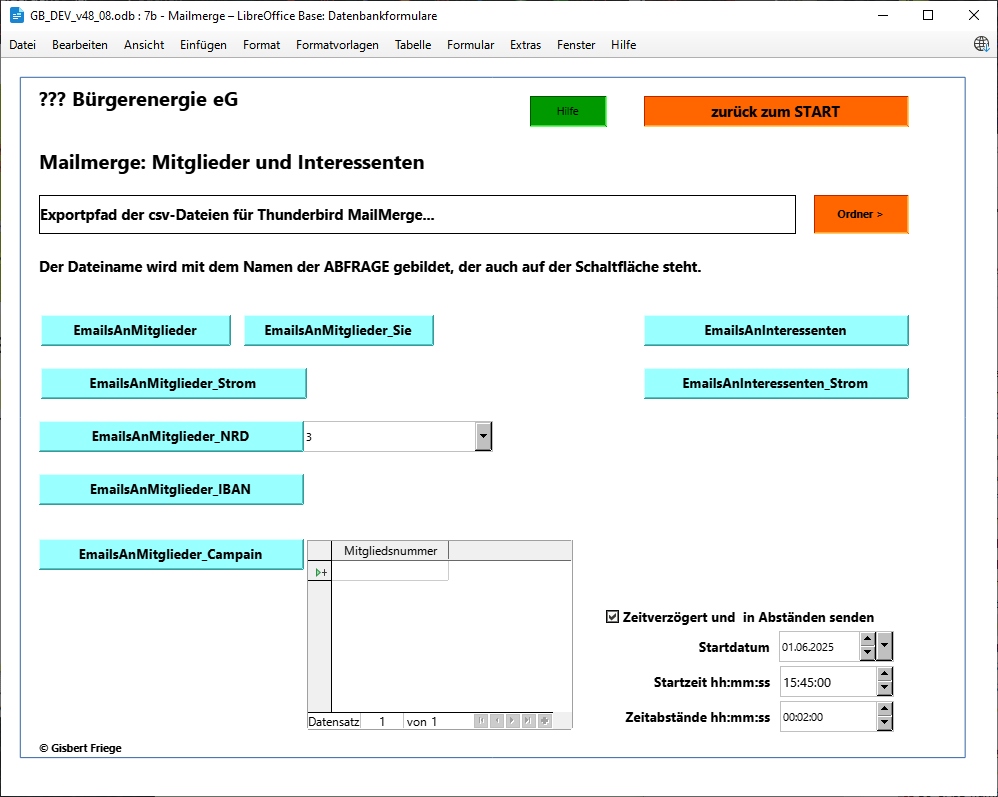Screen dimensions: 998x797
Task: Click the EmailsAnMitglieder button
Action: 136,330
